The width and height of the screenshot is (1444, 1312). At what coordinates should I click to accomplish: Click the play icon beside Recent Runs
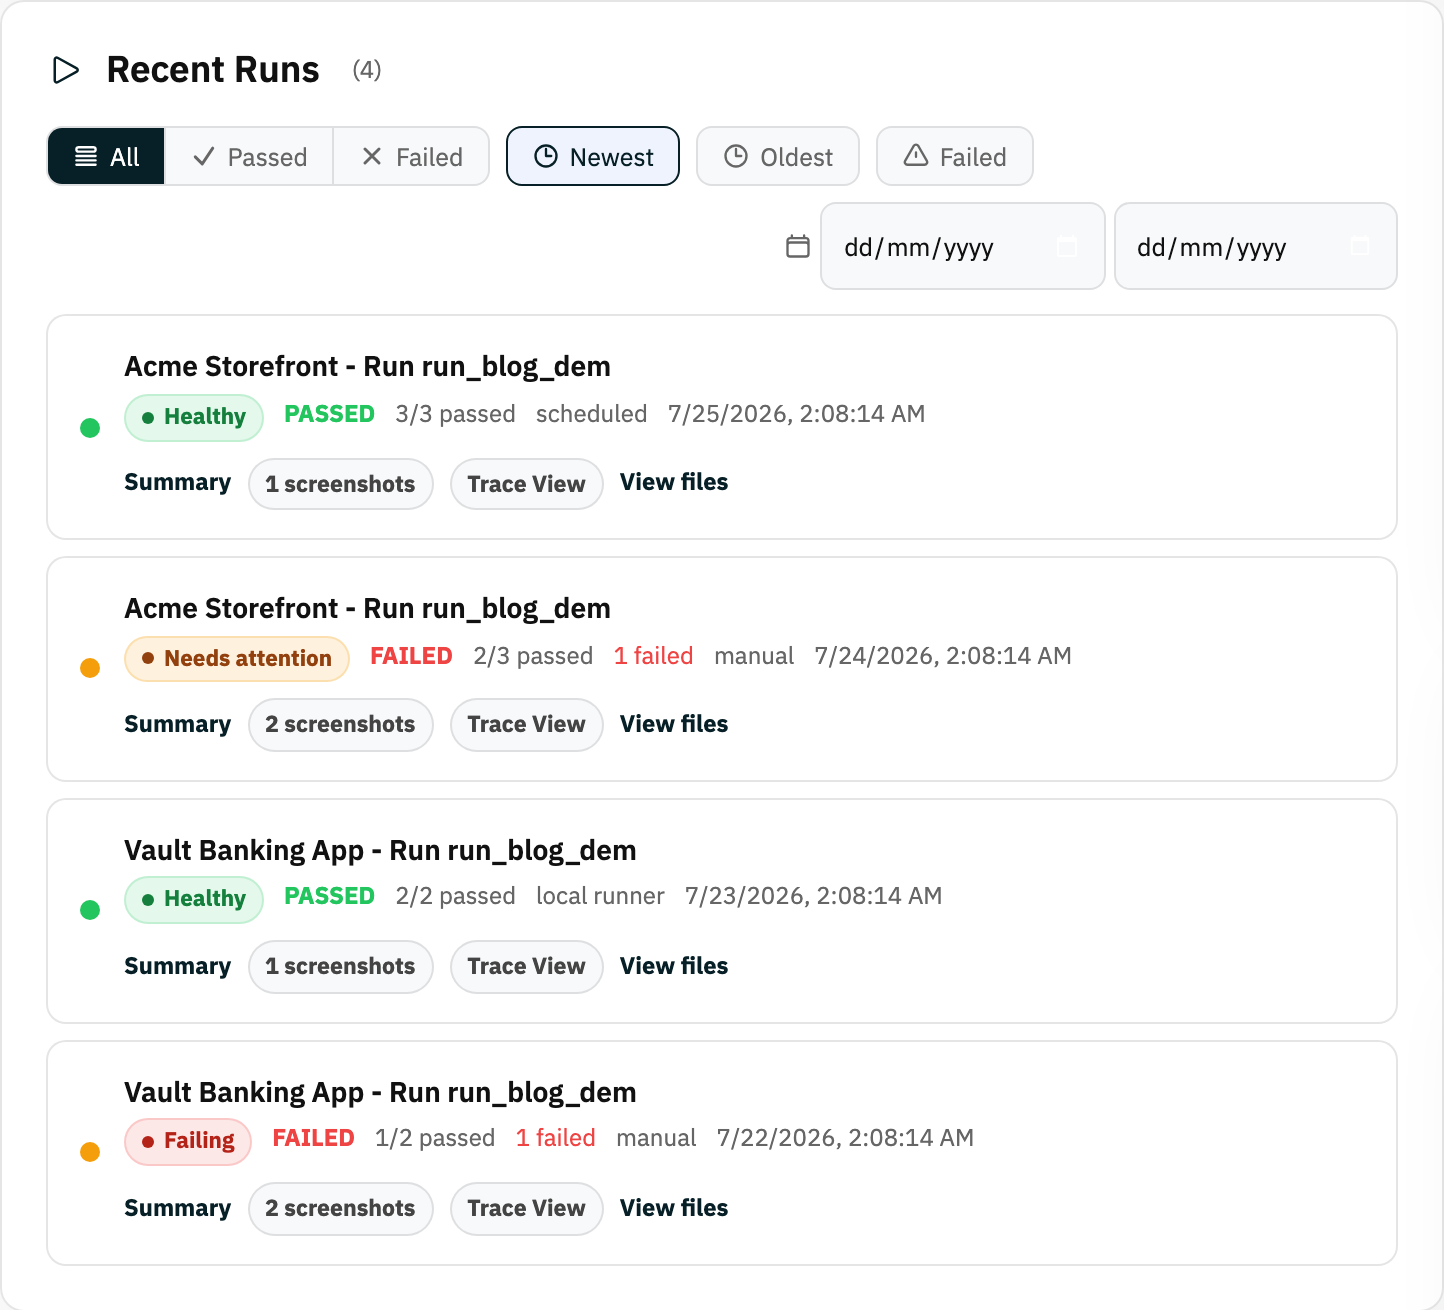coord(66,70)
